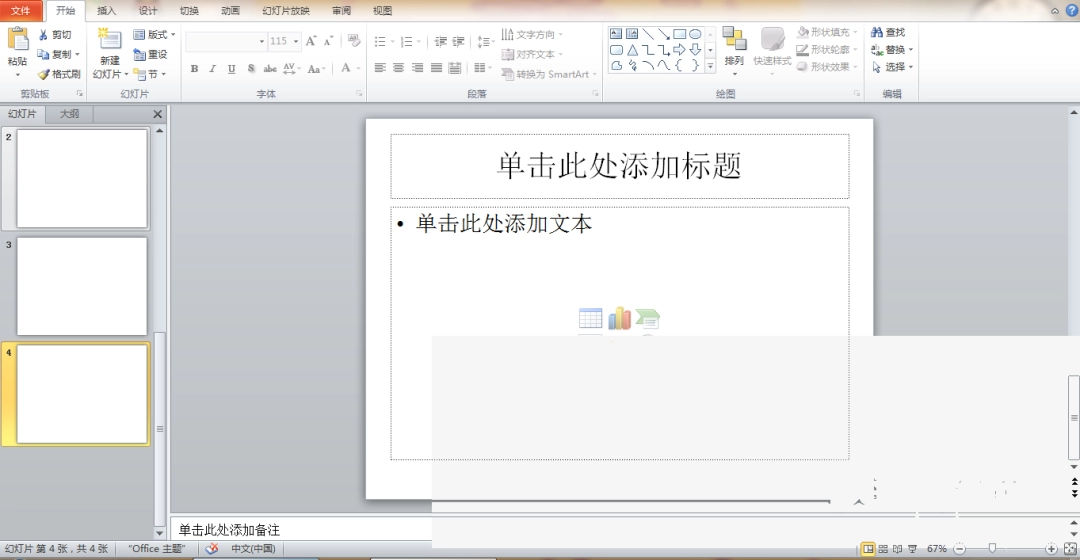Click the New Slide (新建幻灯片) icon

[110, 40]
